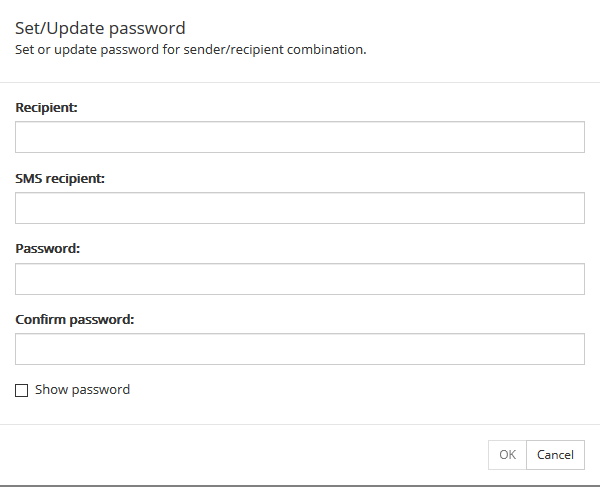Cancel the password dialog
Viewport: 600px width, 487px height.
(x=555, y=455)
